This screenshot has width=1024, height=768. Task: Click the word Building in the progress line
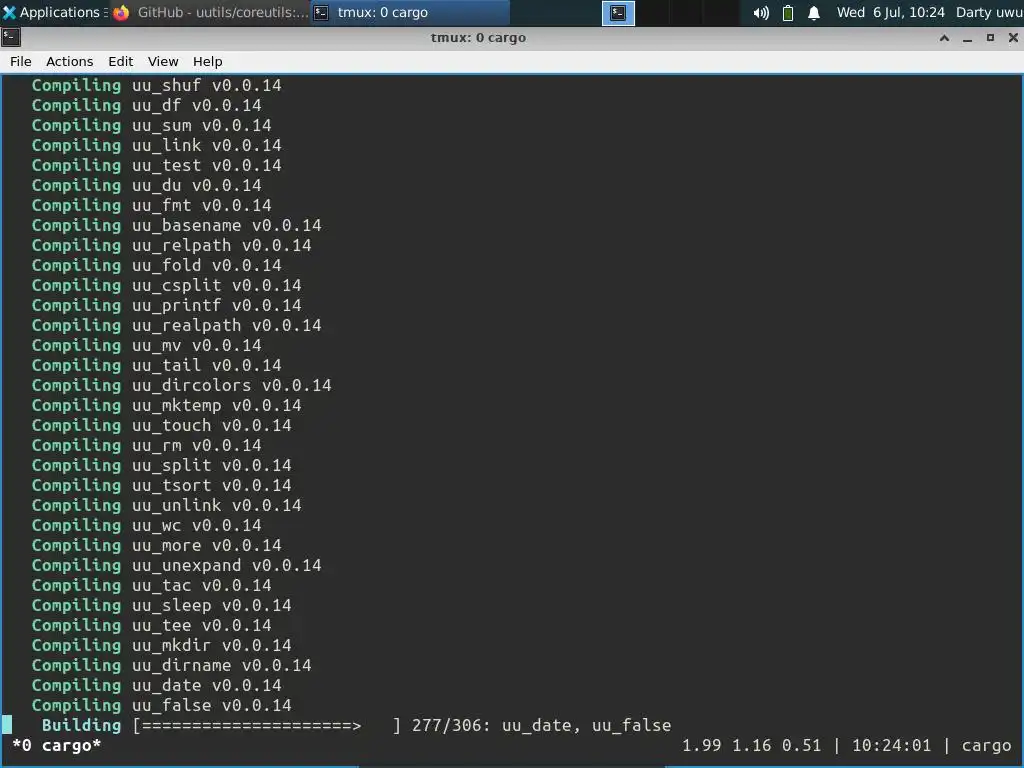click(82, 726)
